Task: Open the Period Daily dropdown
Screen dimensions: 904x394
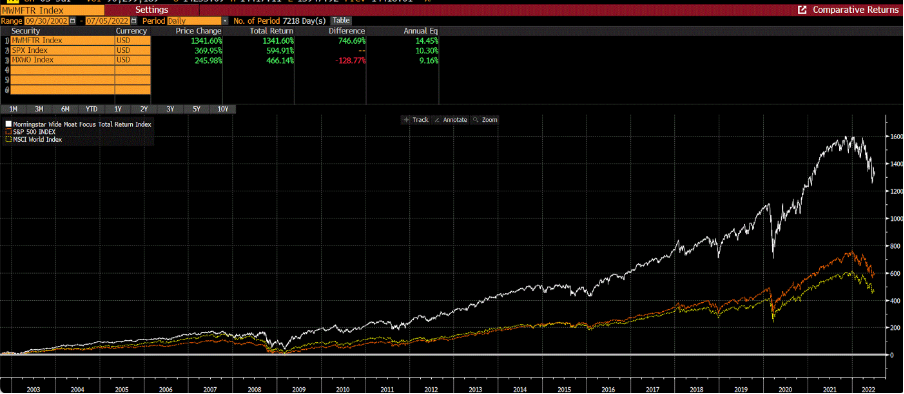Action: [x=197, y=21]
